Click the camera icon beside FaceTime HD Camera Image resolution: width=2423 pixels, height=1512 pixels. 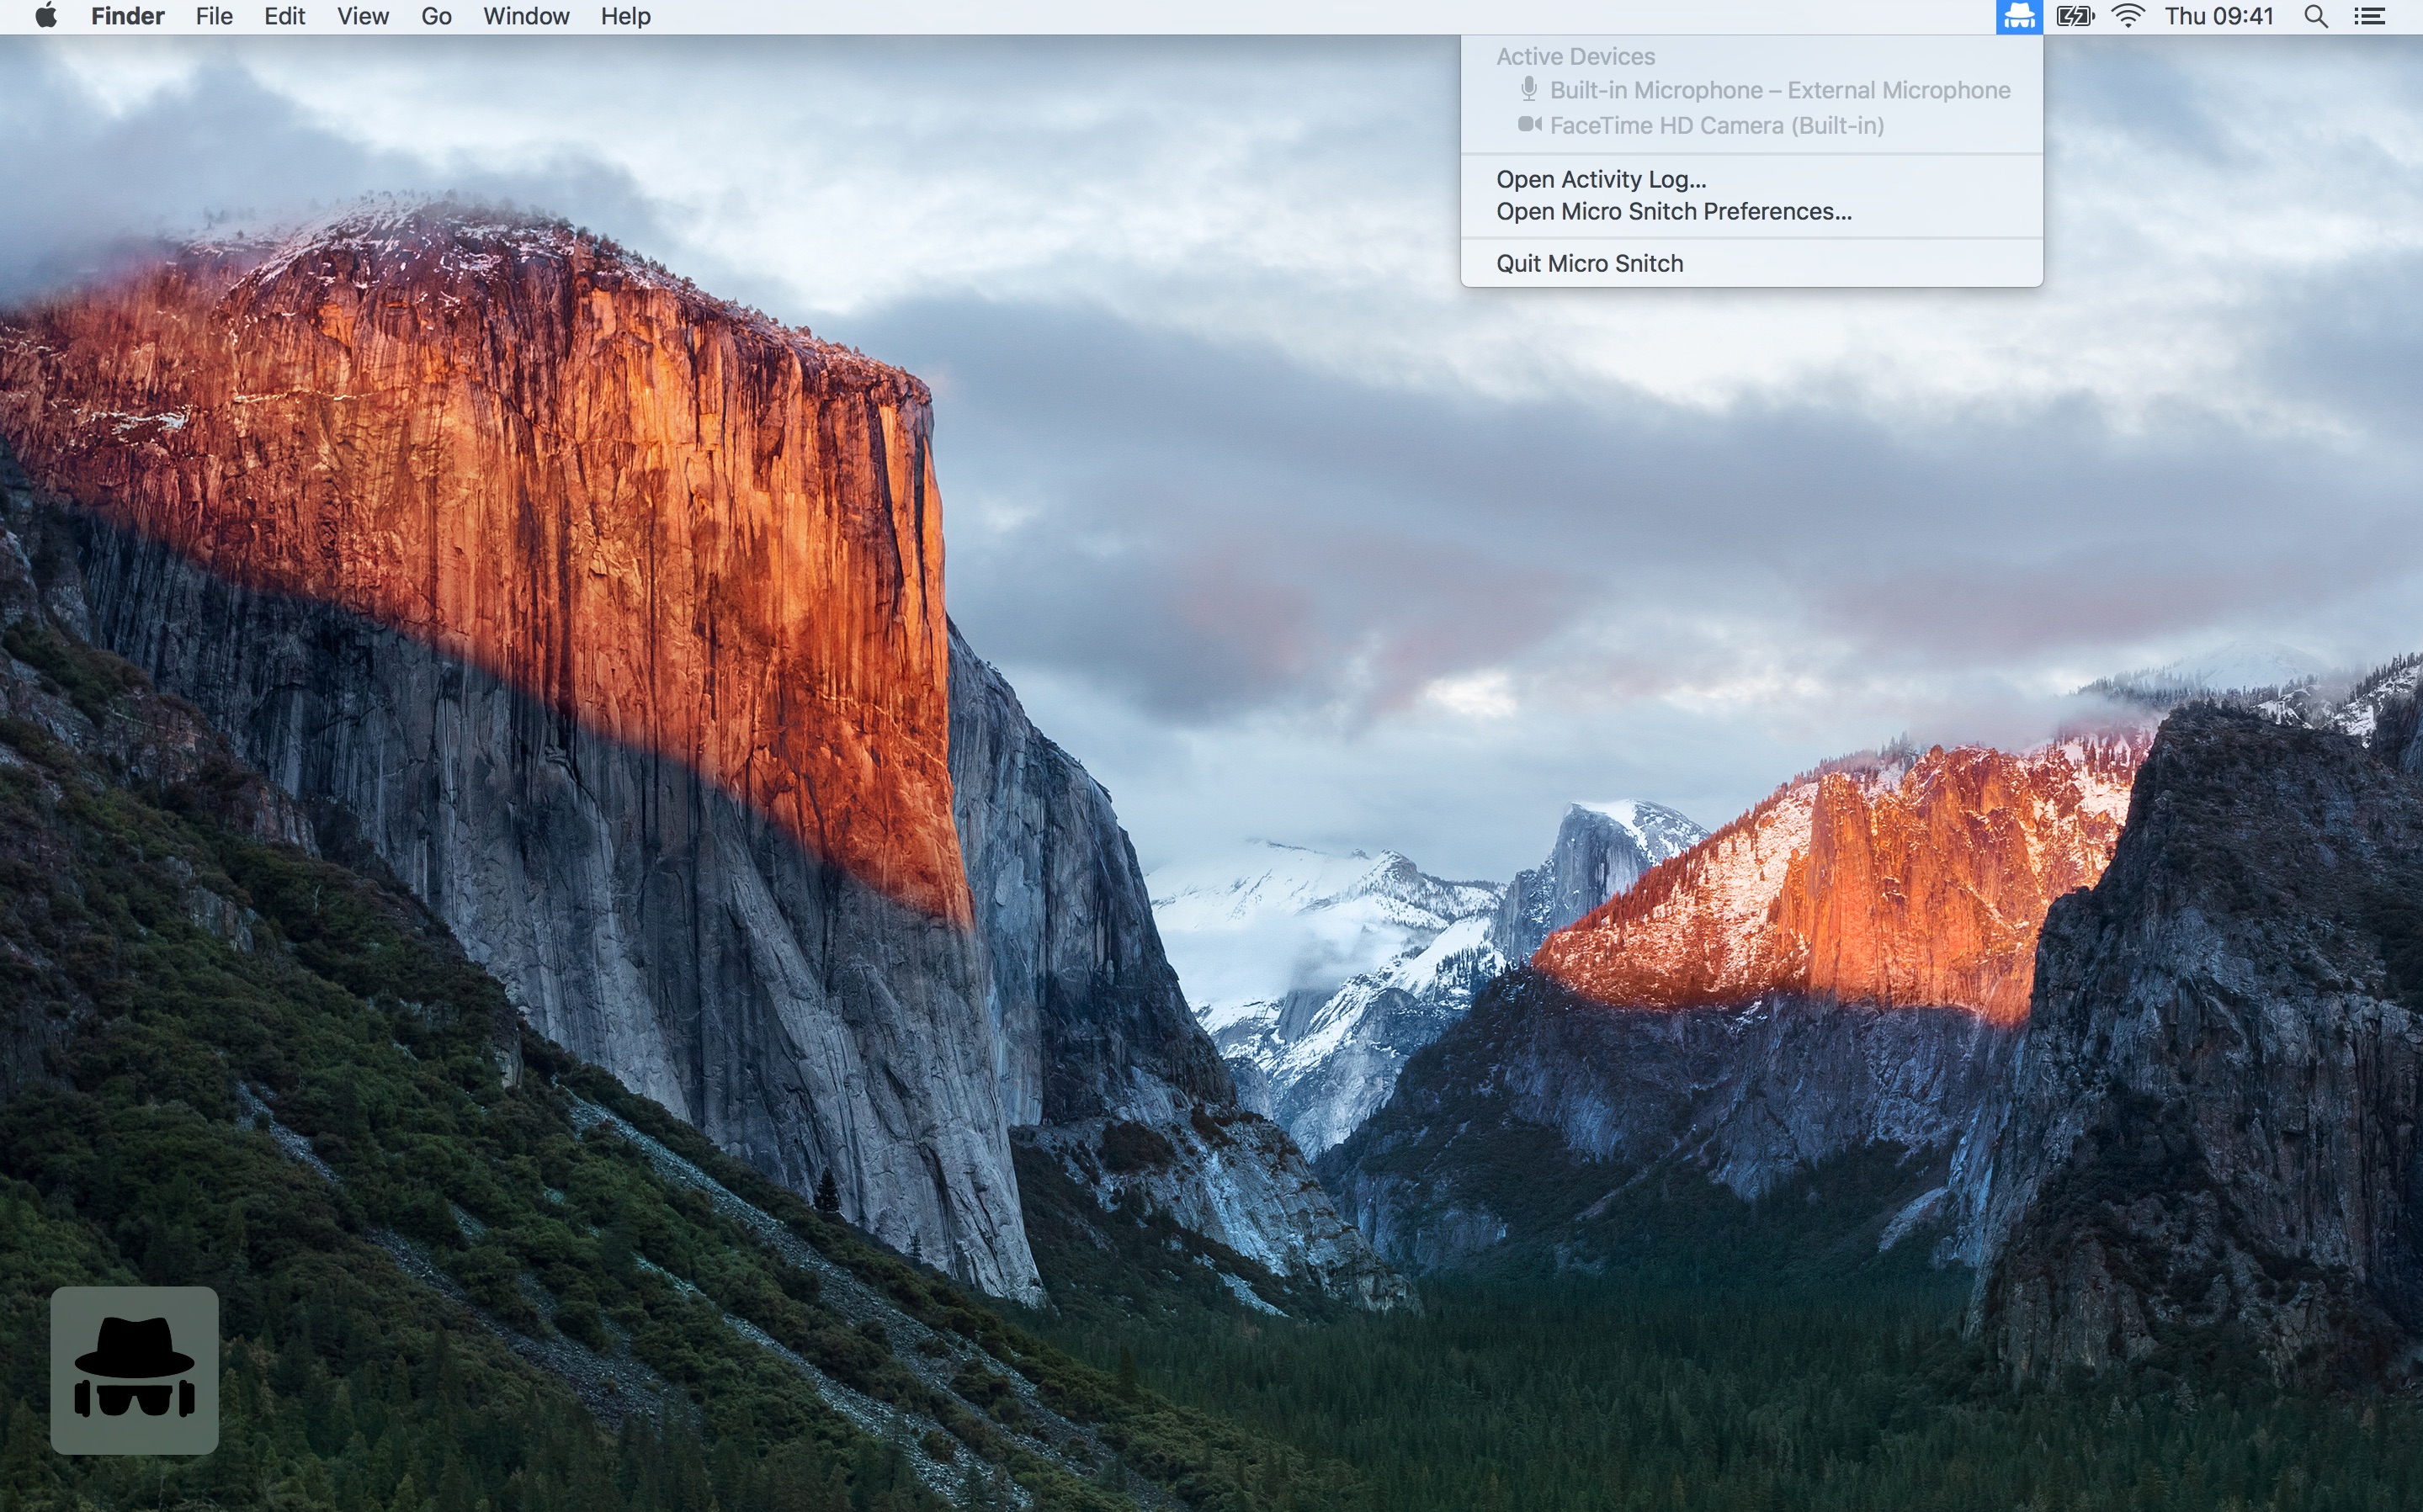[1528, 124]
